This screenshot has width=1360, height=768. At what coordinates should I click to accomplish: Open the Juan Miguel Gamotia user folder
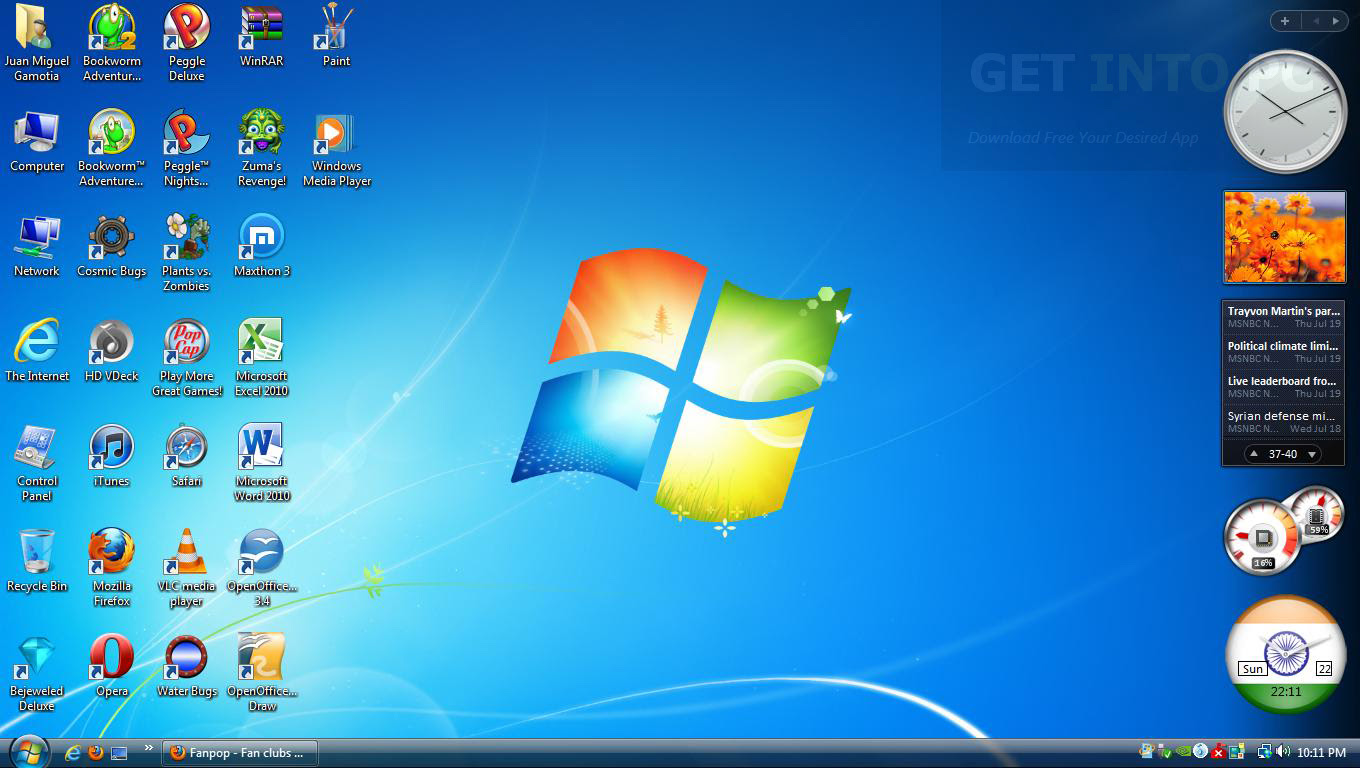pos(37,43)
